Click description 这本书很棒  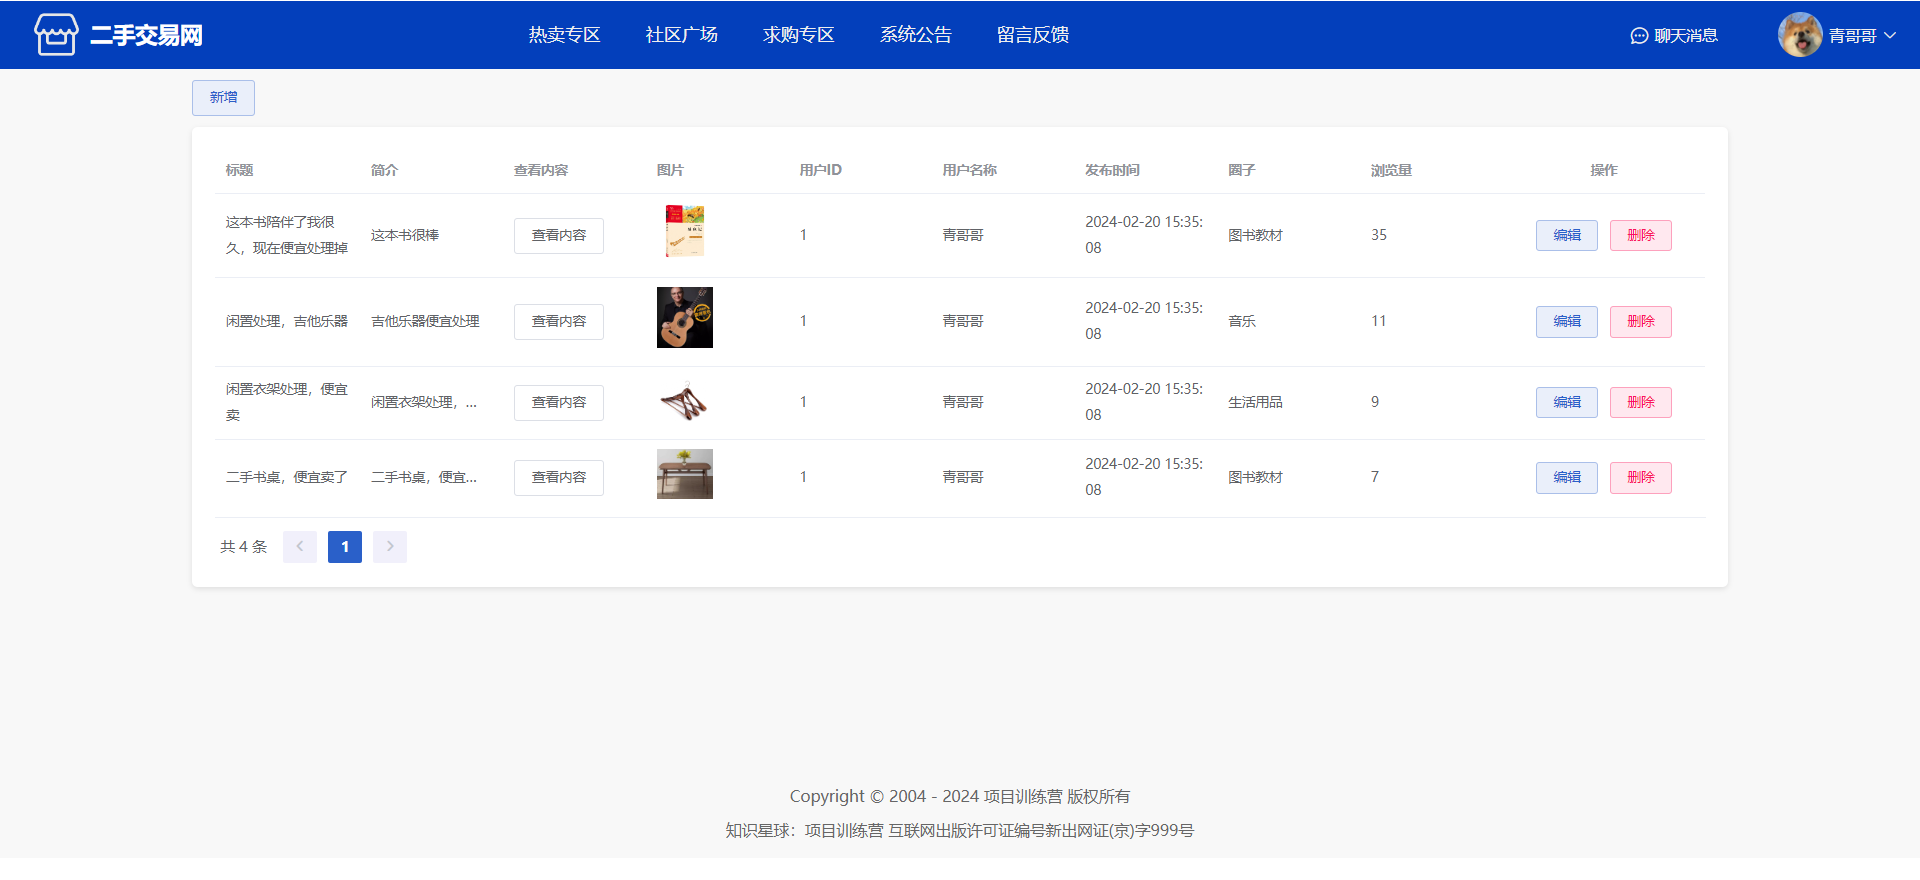(x=405, y=236)
